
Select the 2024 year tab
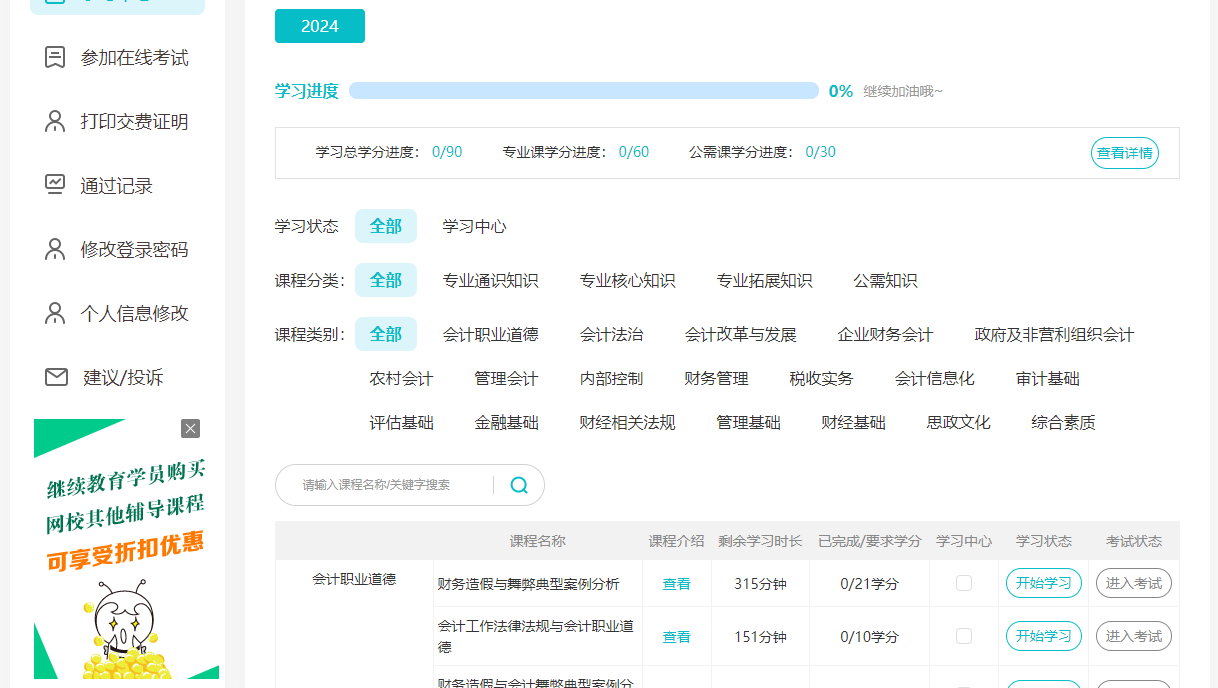[x=320, y=26]
